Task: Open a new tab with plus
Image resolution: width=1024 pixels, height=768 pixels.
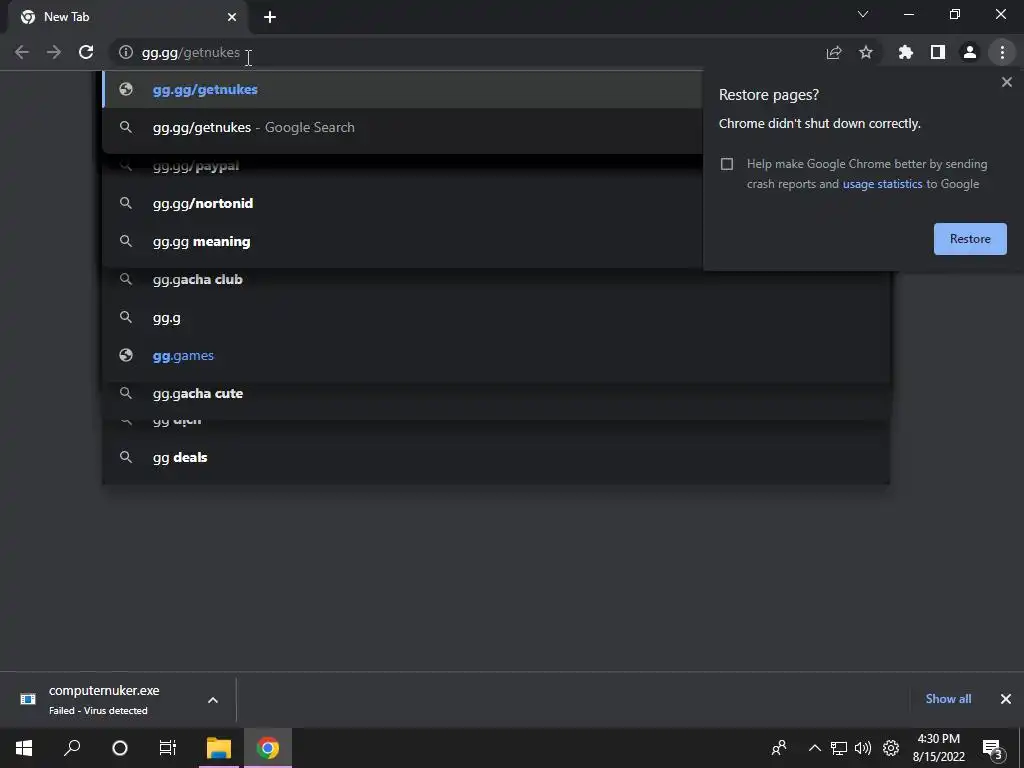Action: pyautogui.click(x=270, y=17)
